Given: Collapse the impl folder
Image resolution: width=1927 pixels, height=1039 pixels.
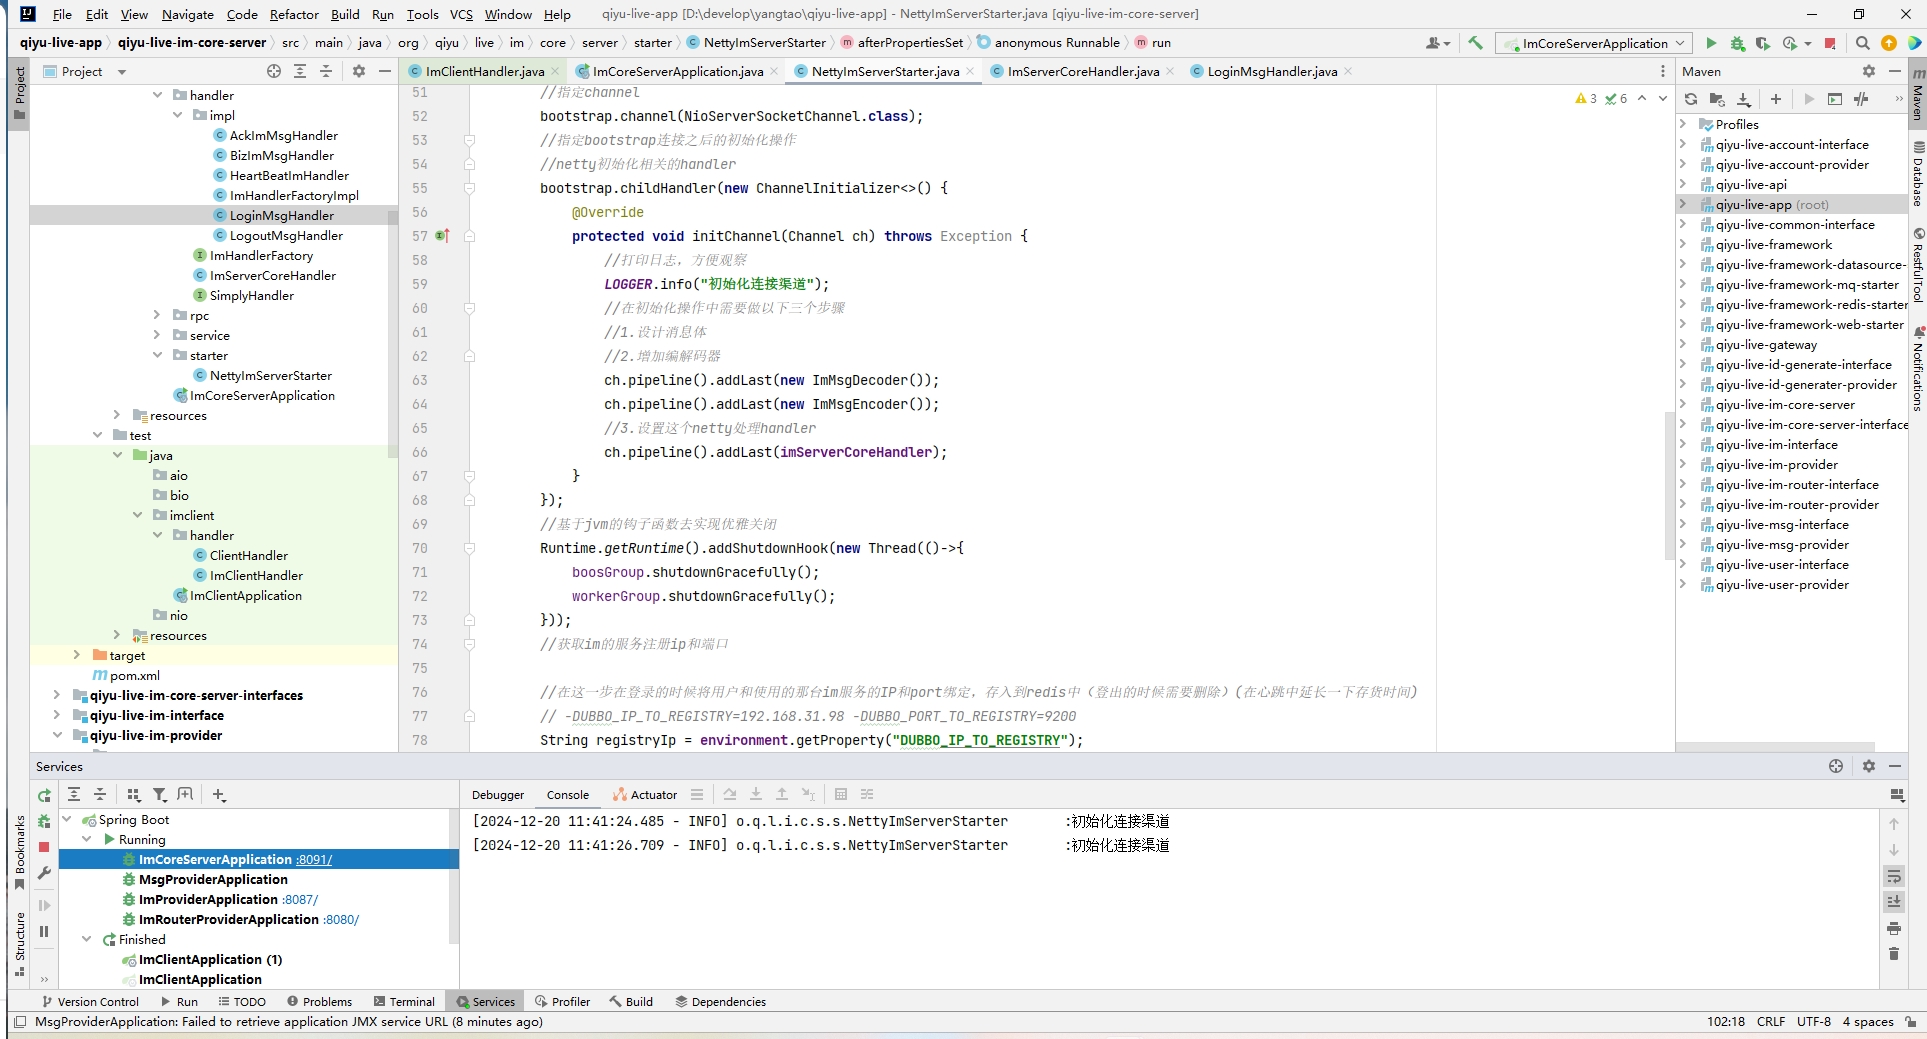Looking at the screenshot, I should coord(177,115).
